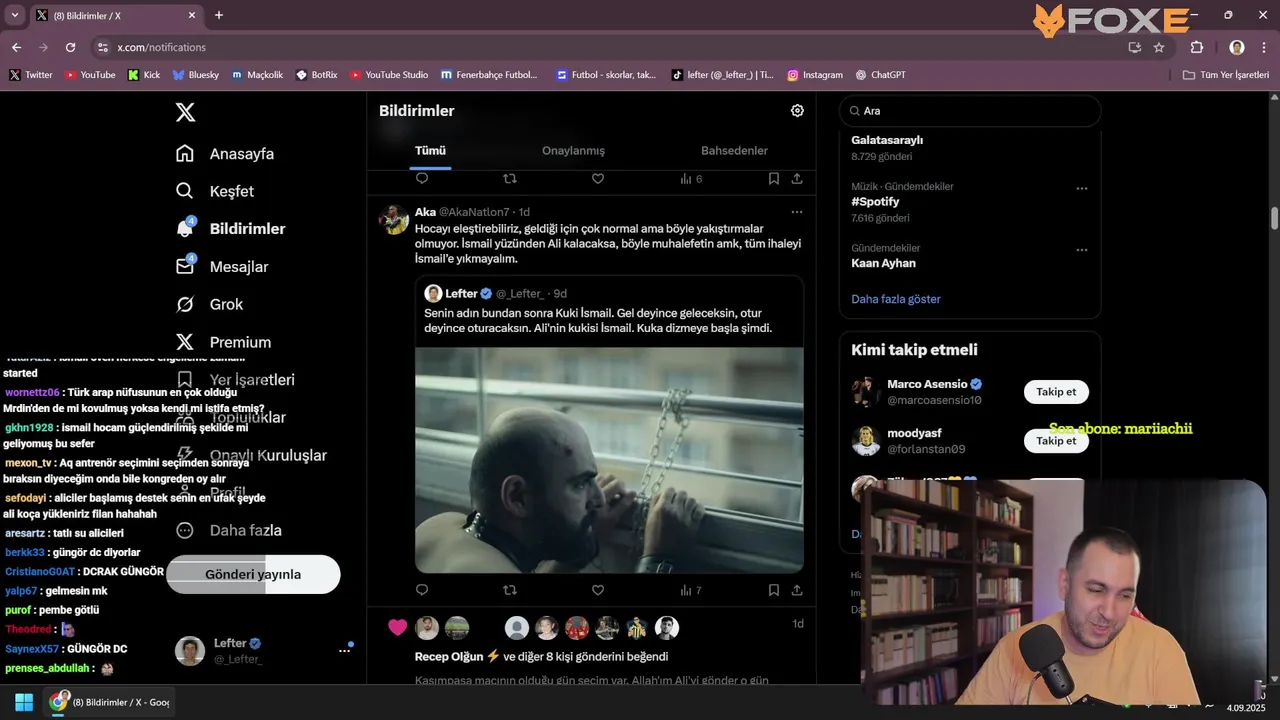
Task: Open Galatasaraylı trending topic
Action: (887, 140)
